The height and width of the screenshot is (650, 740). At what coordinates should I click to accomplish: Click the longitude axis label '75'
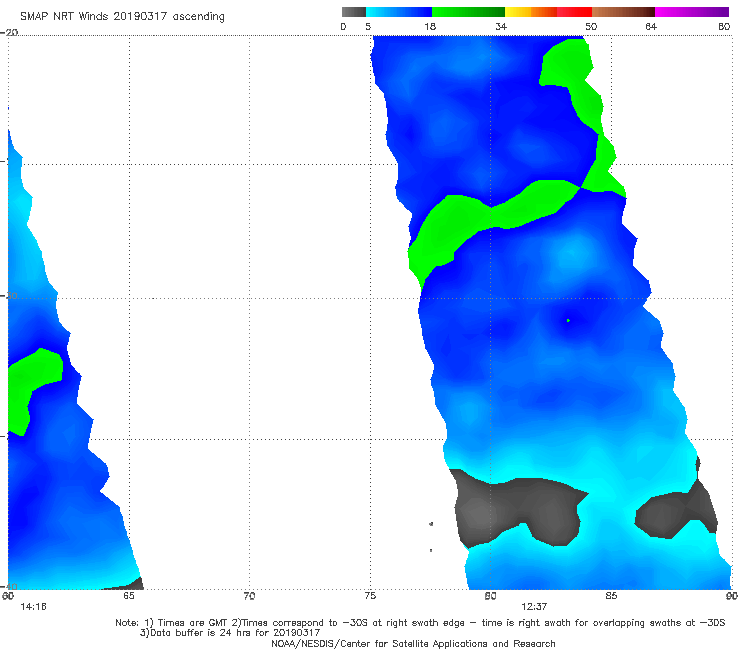[x=370, y=596]
